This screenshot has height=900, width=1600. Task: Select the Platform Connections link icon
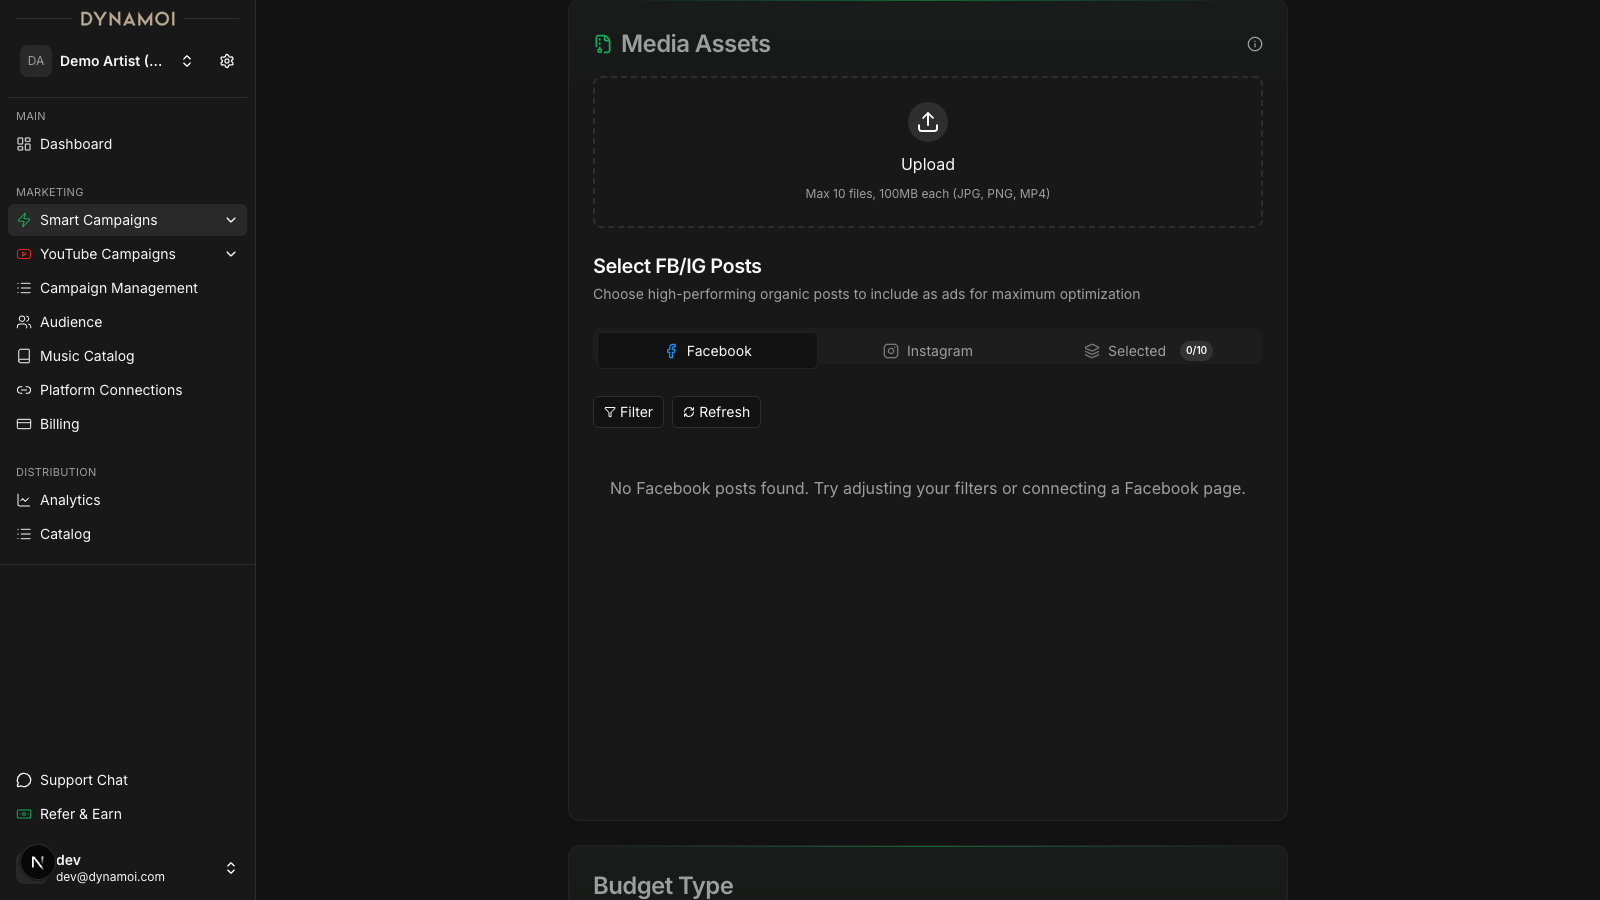coord(23,390)
